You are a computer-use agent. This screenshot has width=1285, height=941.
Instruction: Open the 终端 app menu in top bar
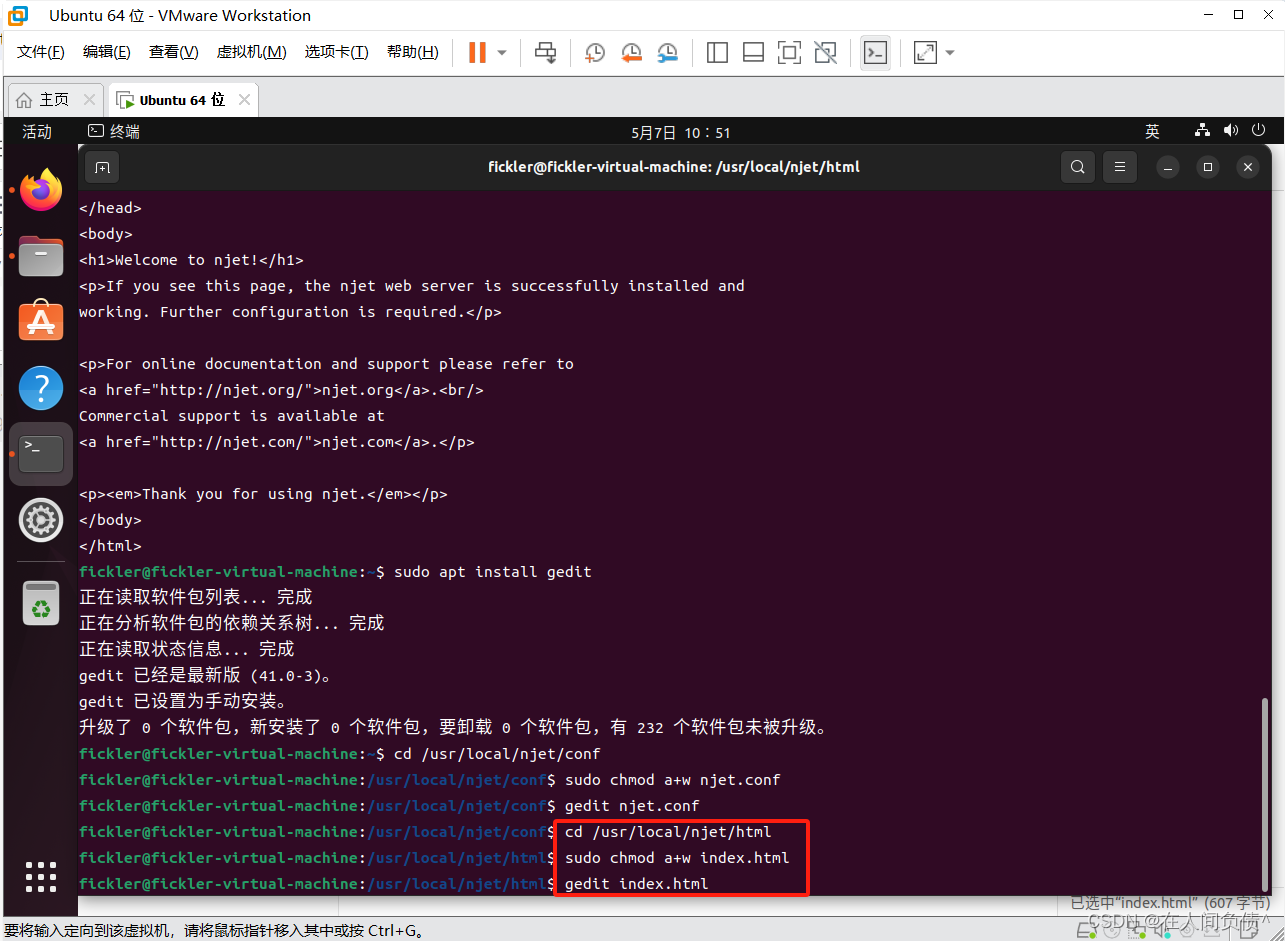click(114, 132)
